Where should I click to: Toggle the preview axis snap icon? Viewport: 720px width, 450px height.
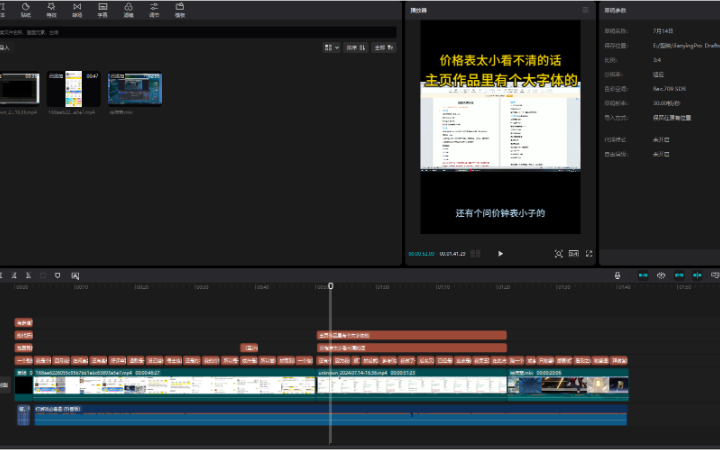(x=697, y=275)
